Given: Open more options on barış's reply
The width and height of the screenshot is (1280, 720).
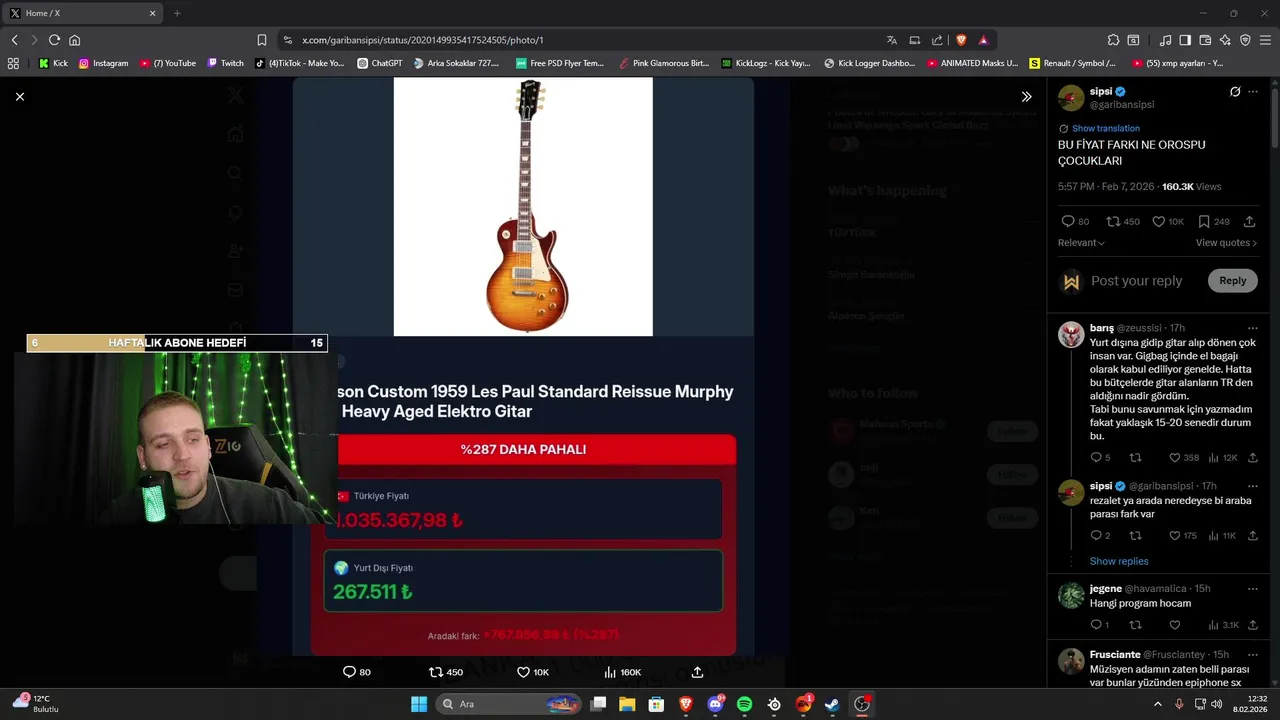Looking at the screenshot, I should pos(1253,328).
